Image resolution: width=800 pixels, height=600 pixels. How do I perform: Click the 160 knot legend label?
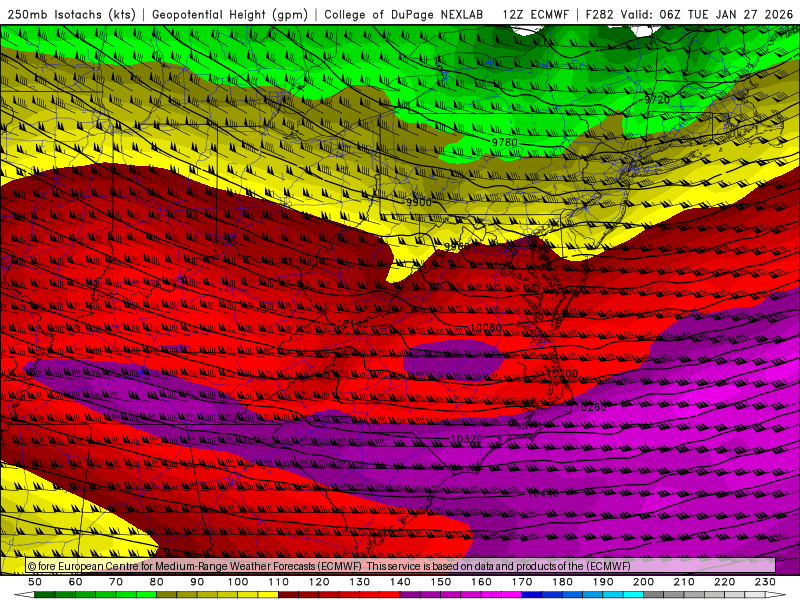[481, 582]
